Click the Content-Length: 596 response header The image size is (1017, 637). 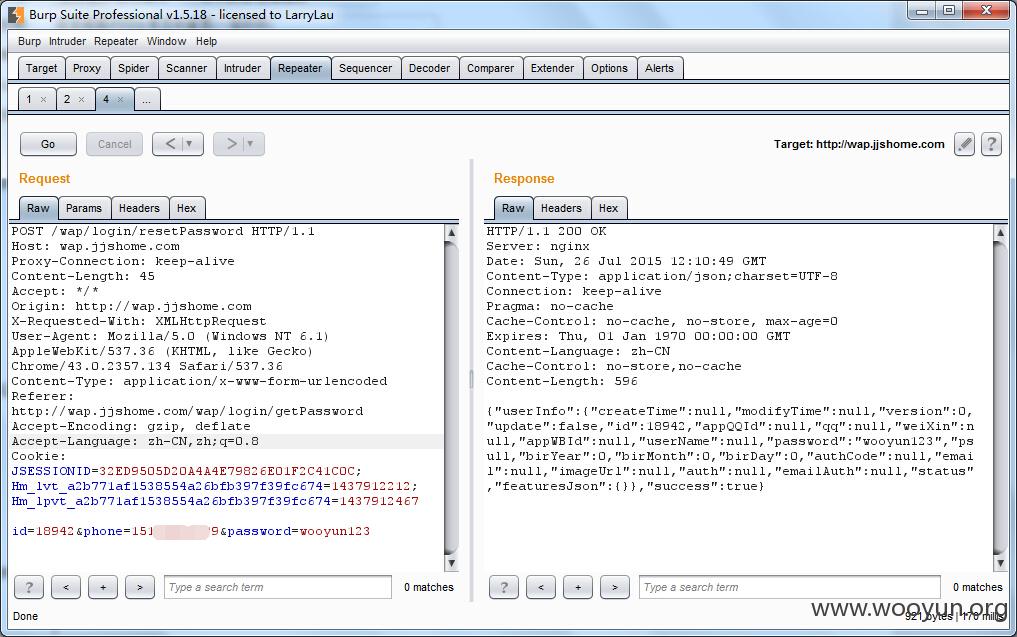[x=562, y=381]
